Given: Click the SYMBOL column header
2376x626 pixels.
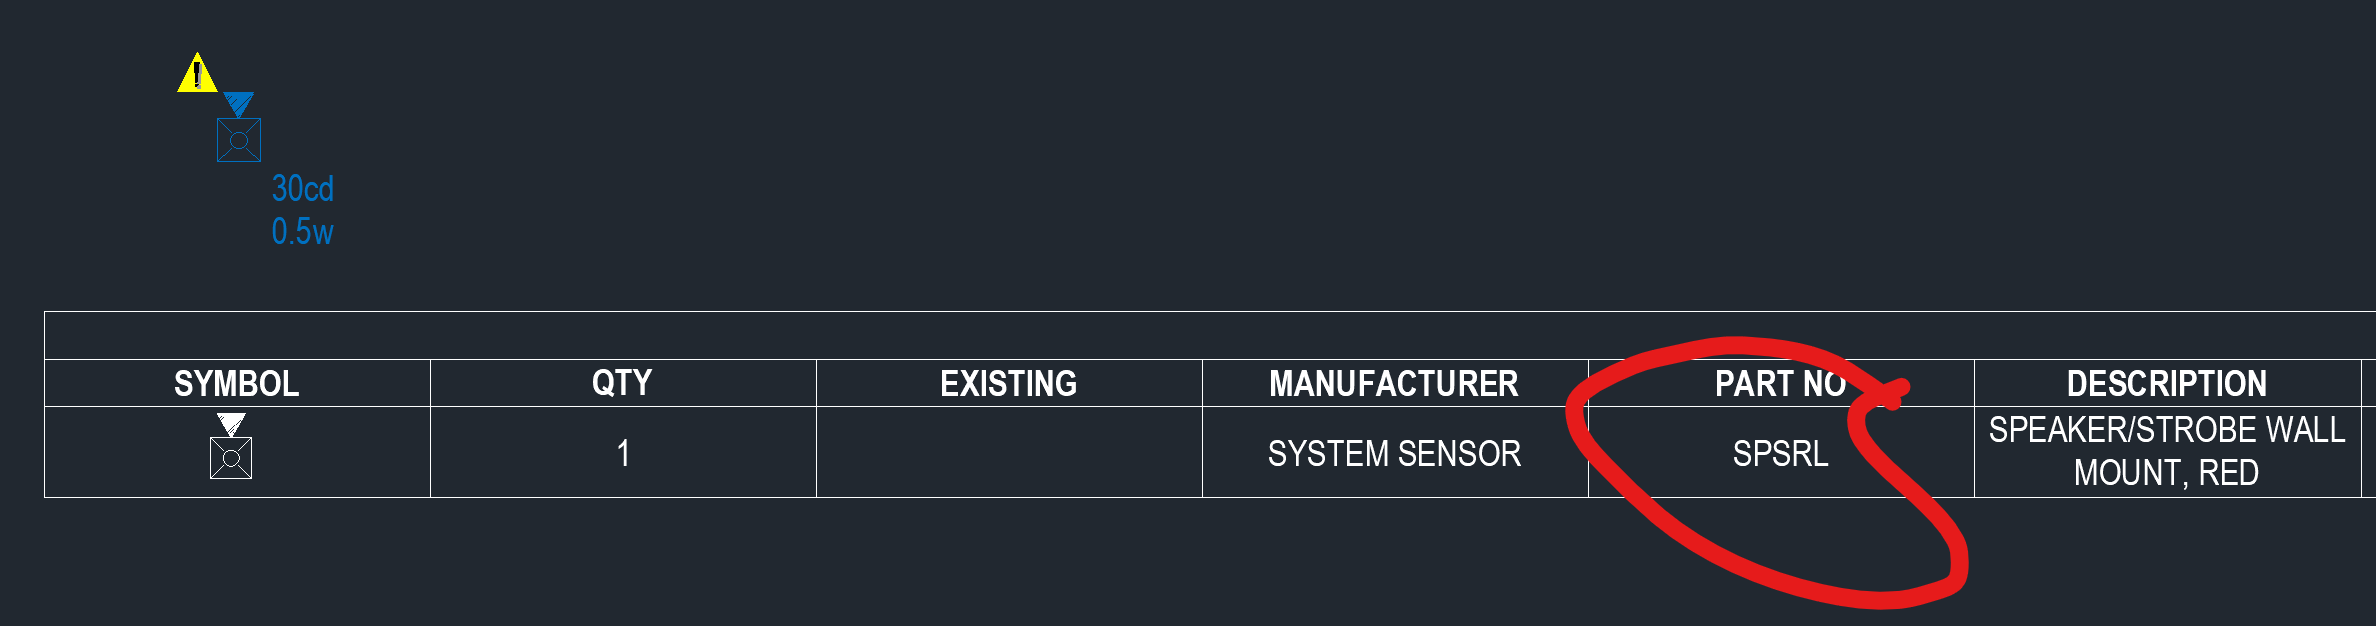Looking at the screenshot, I should (237, 383).
